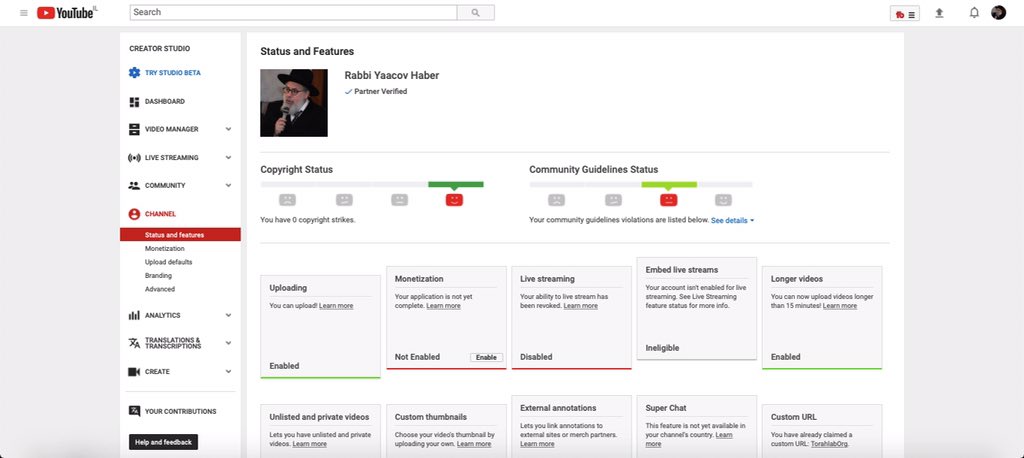The height and width of the screenshot is (458, 1024).
Task: Click the CREATOR STUDIO heading
Action: (x=160, y=49)
